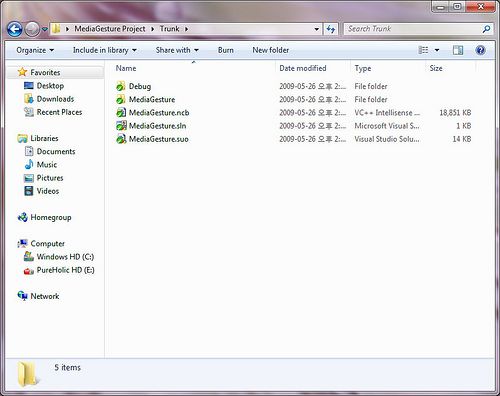
Task: Click the Videos library film icon
Action: tap(29, 191)
